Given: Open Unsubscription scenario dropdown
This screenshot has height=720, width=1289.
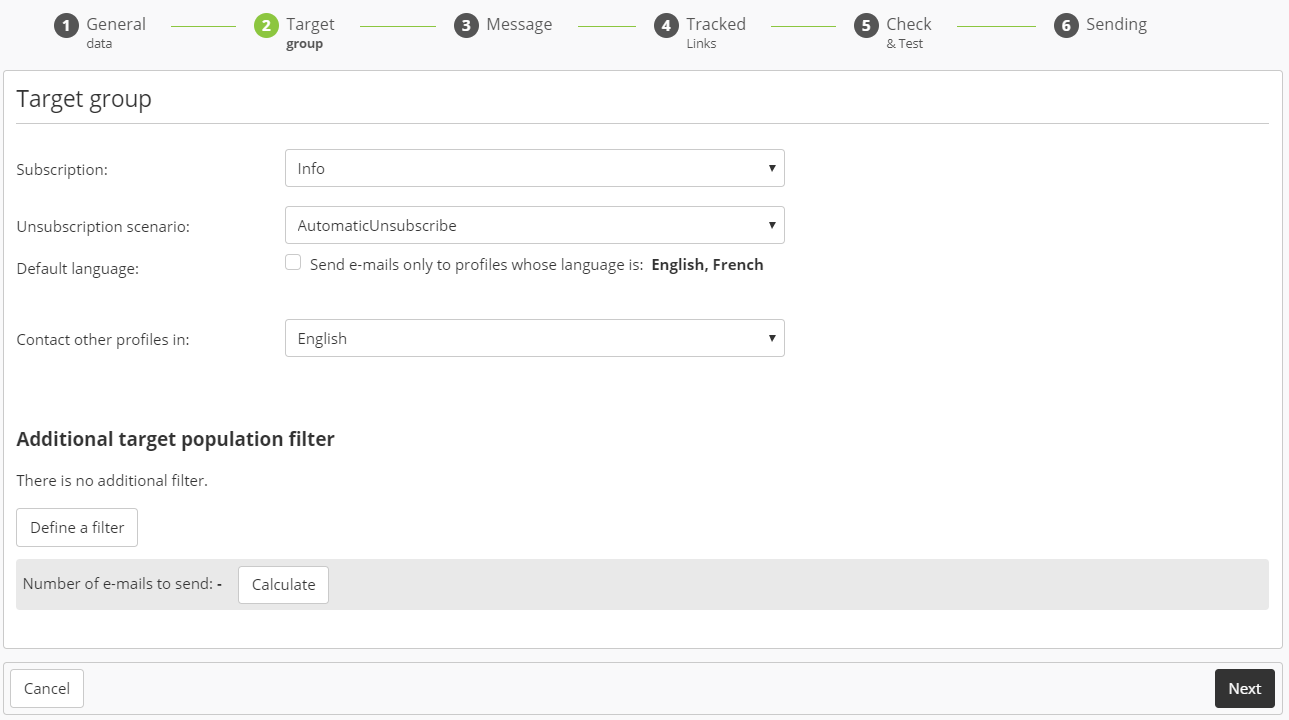Looking at the screenshot, I should coord(535,225).
